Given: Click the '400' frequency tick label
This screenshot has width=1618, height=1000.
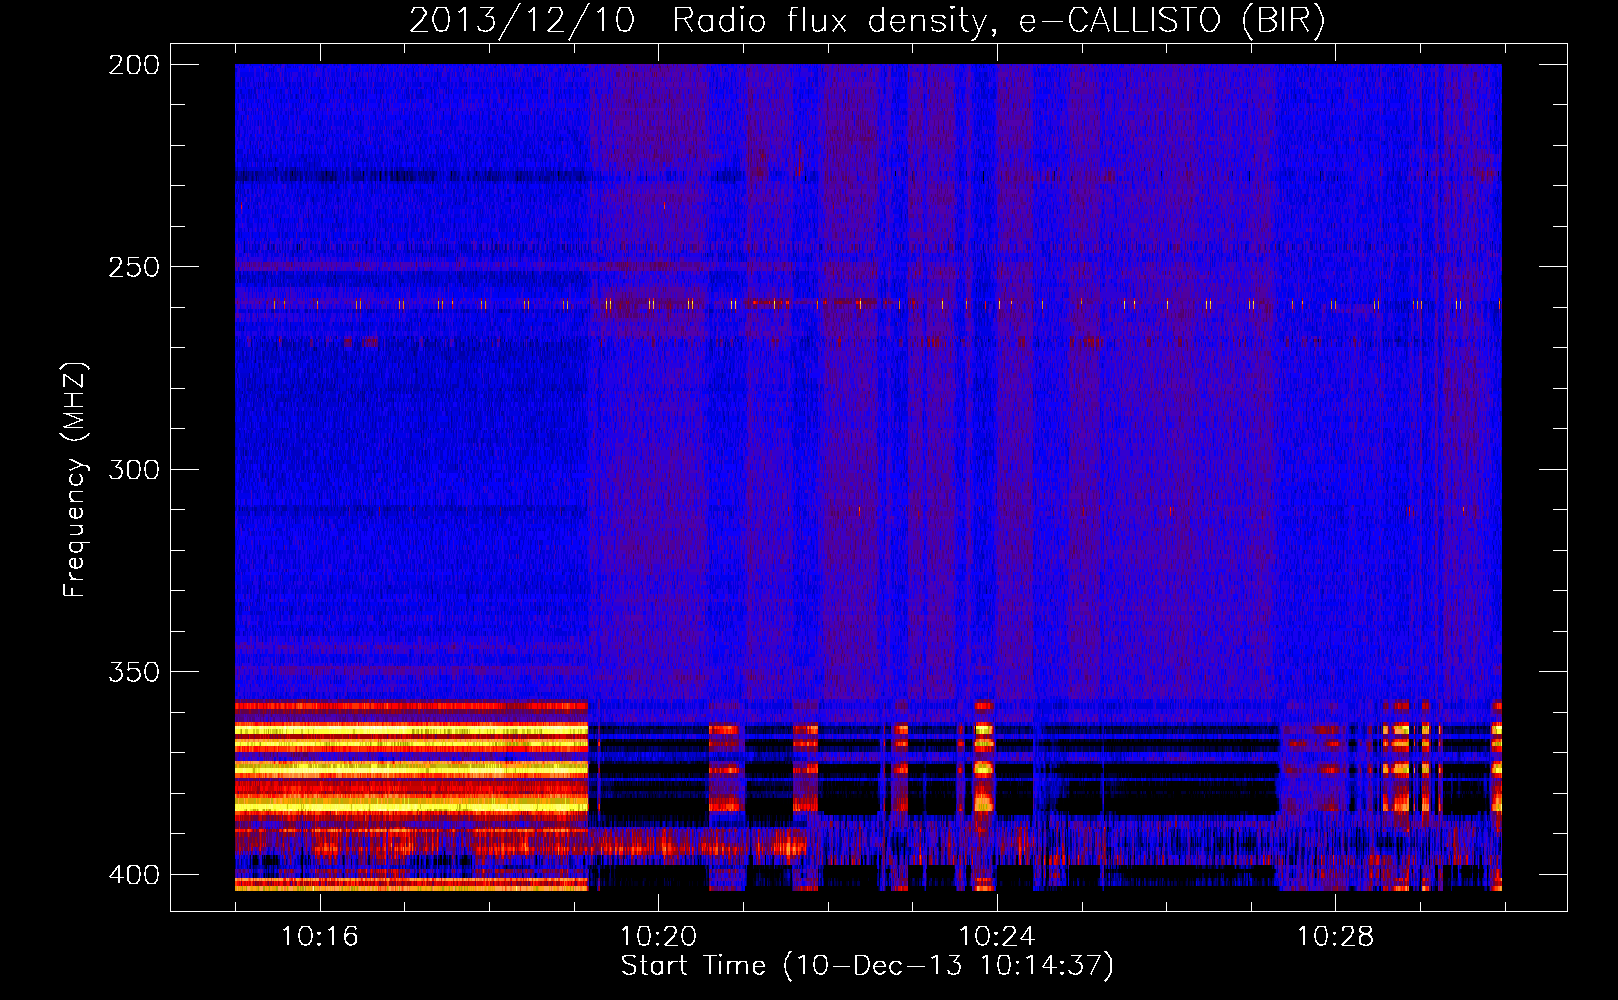Looking at the screenshot, I should tap(134, 875).
